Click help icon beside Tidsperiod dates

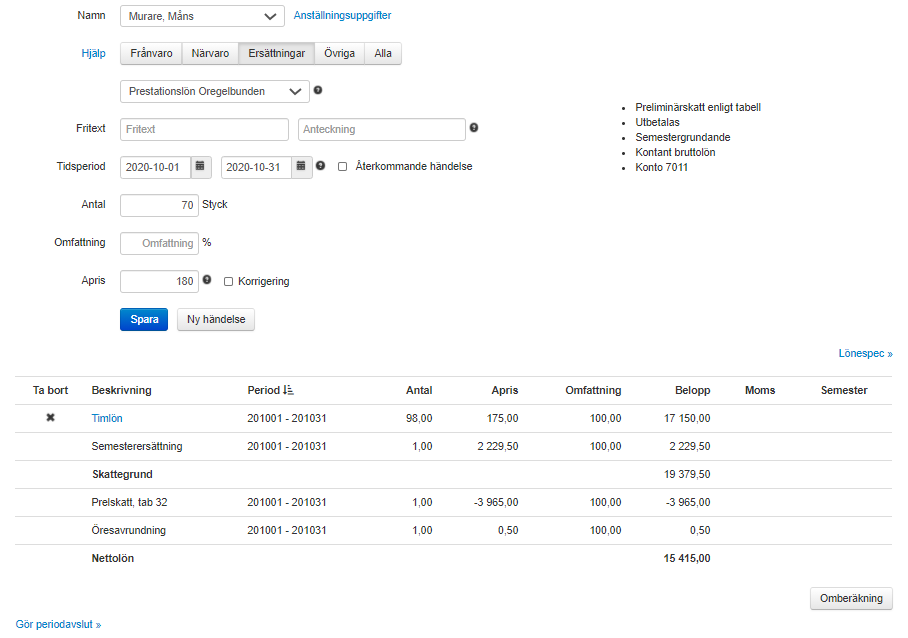click(320, 166)
